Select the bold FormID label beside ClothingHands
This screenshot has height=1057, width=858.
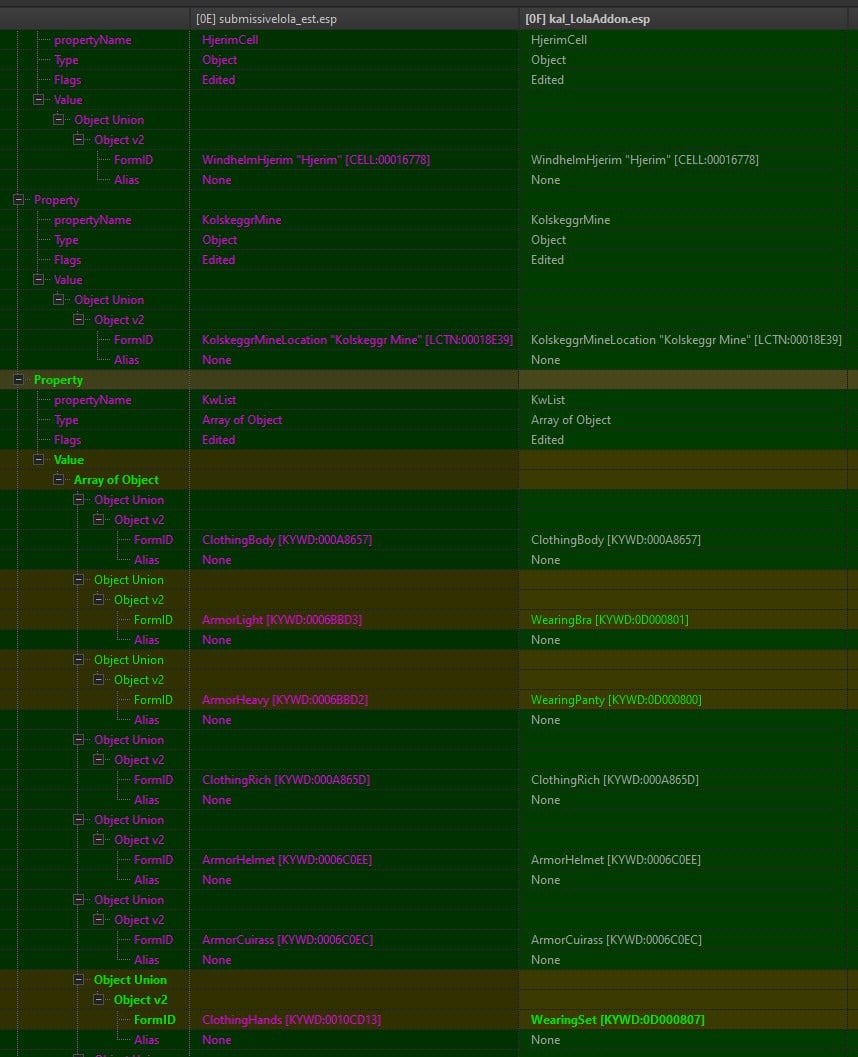tap(154, 1020)
